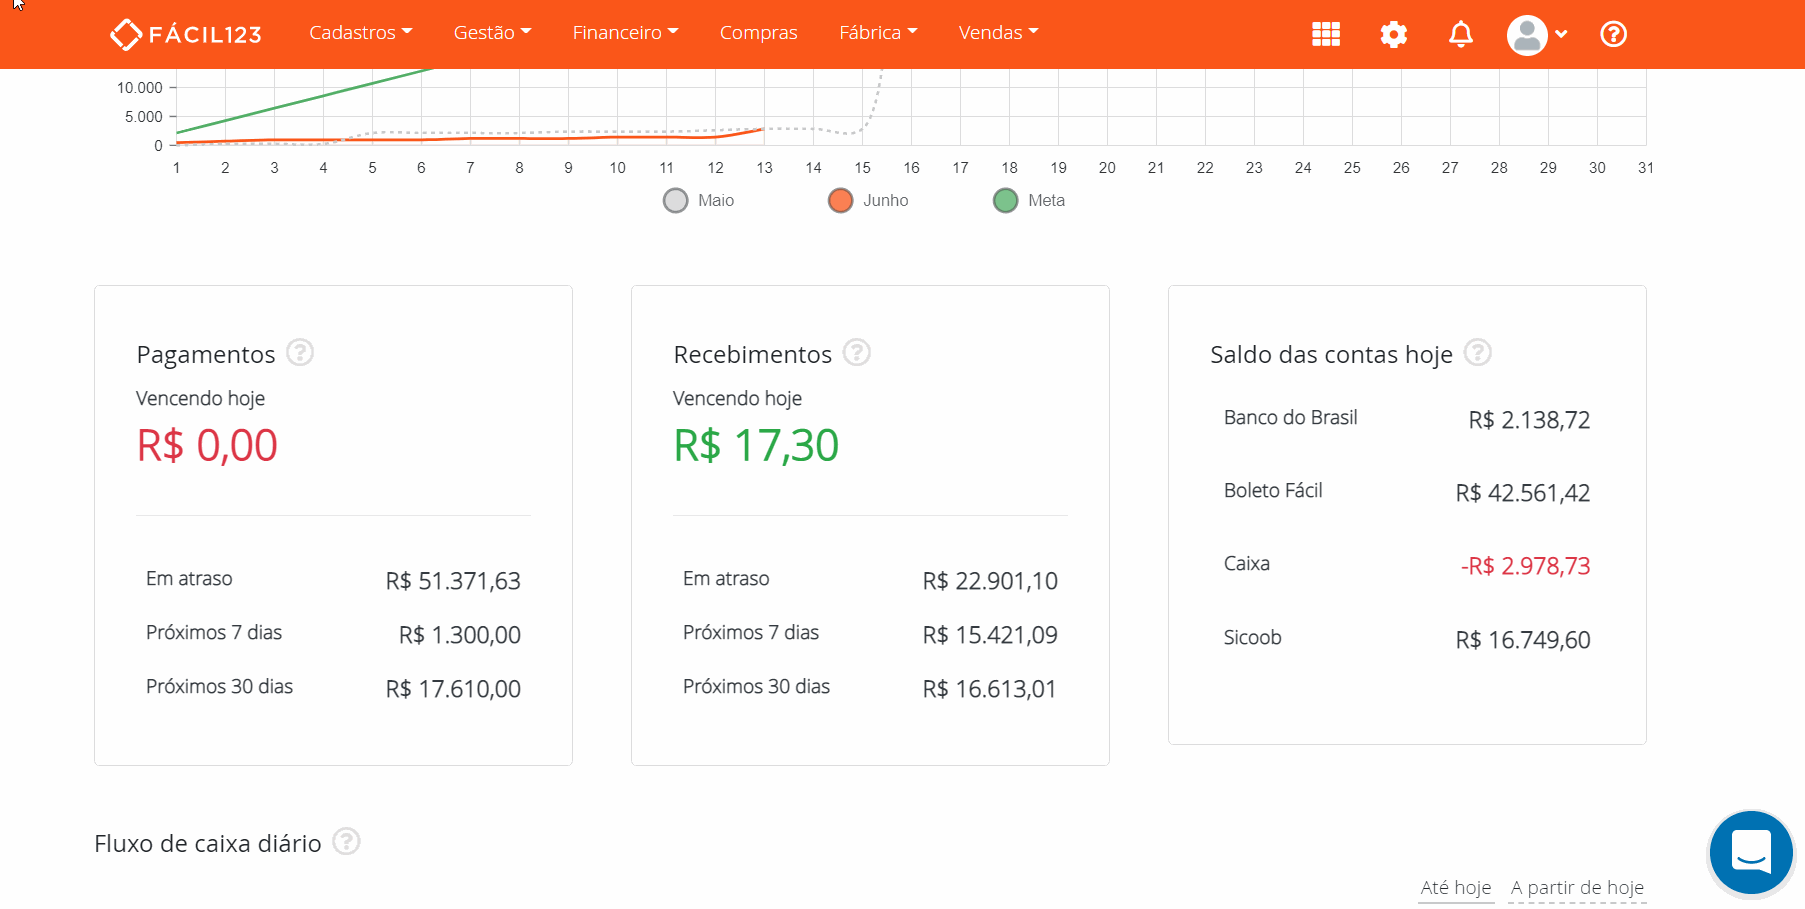This screenshot has height=909, width=1805.
Task: Select the A partir de hoje option
Action: 1577,887
